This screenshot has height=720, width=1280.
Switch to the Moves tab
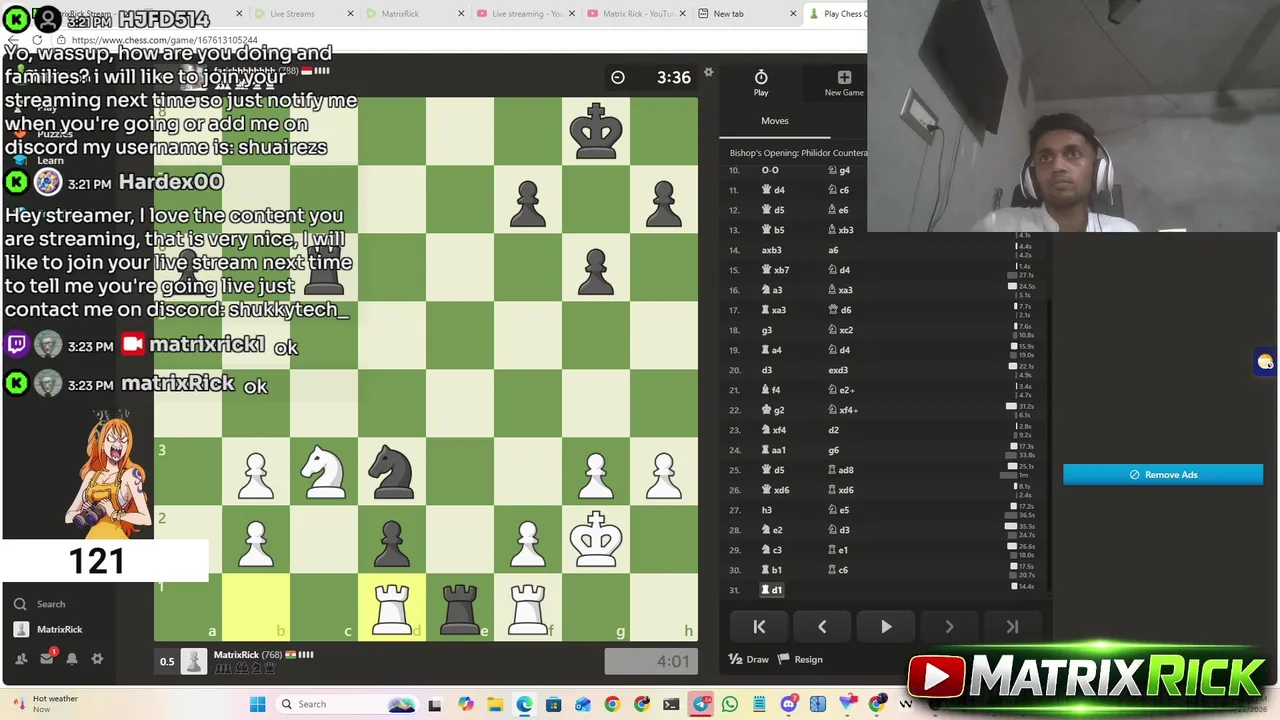(x=775, y=121)
